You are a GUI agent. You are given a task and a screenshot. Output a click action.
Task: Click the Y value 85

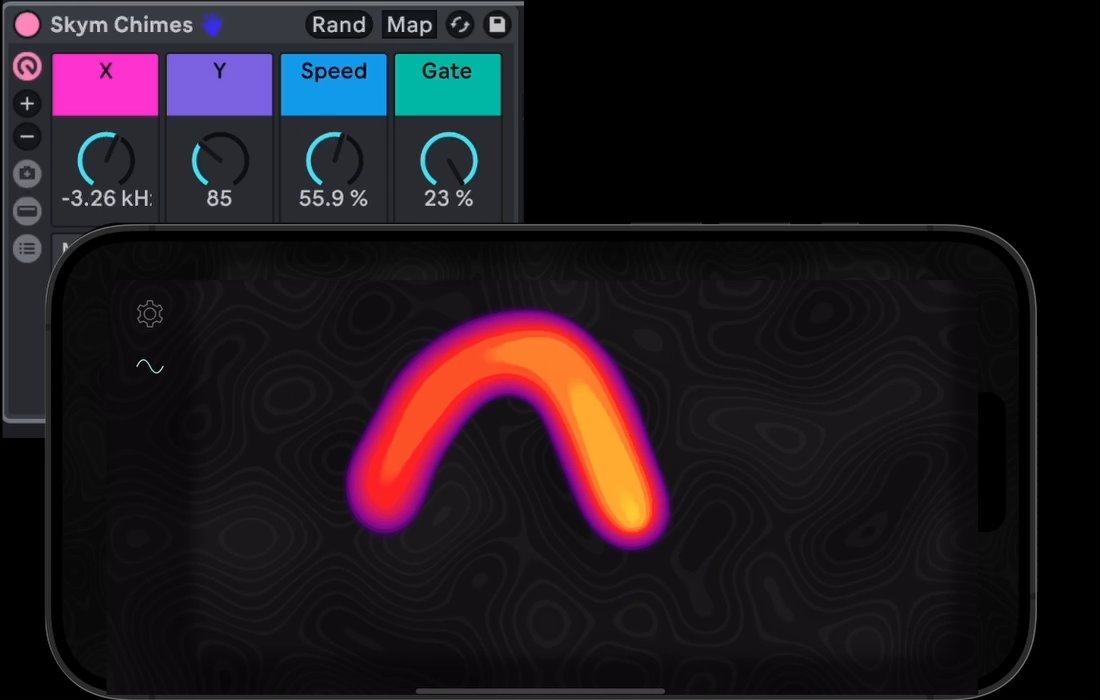coord(219,198)
